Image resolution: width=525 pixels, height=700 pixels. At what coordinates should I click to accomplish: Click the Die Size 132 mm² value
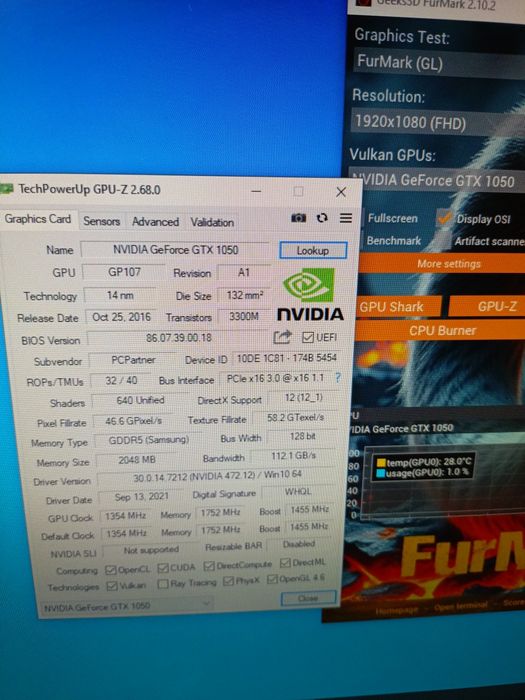tap(245, 295)
